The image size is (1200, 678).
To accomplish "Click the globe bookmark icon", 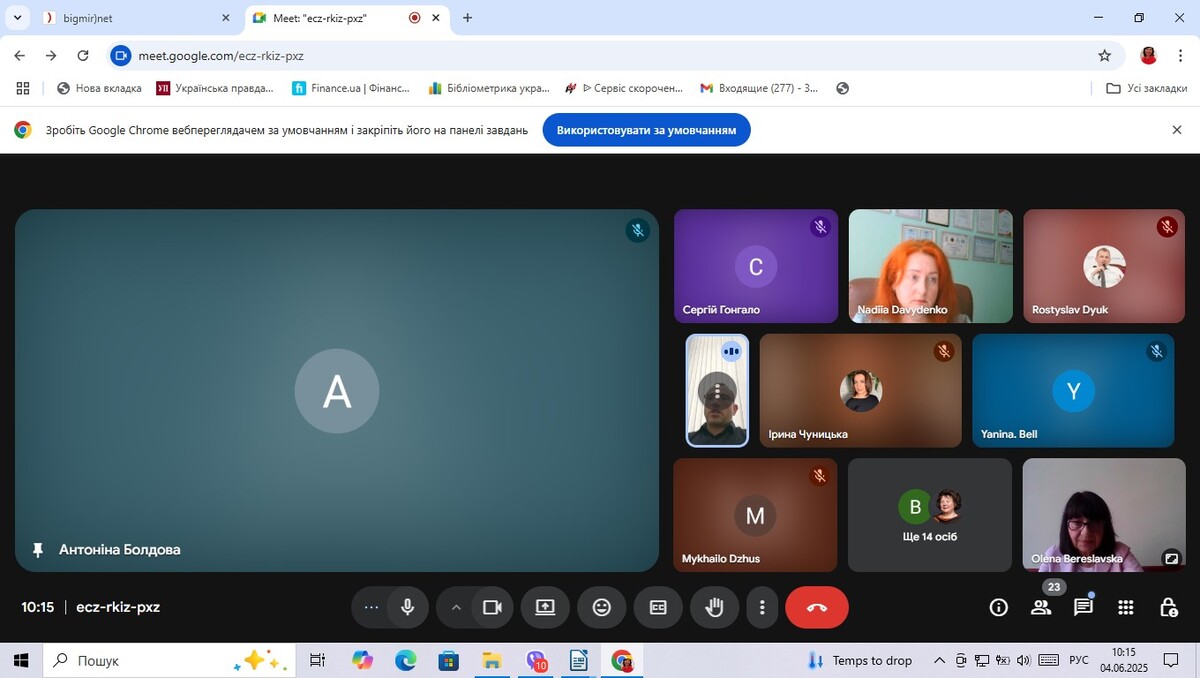I will [842, 88].
